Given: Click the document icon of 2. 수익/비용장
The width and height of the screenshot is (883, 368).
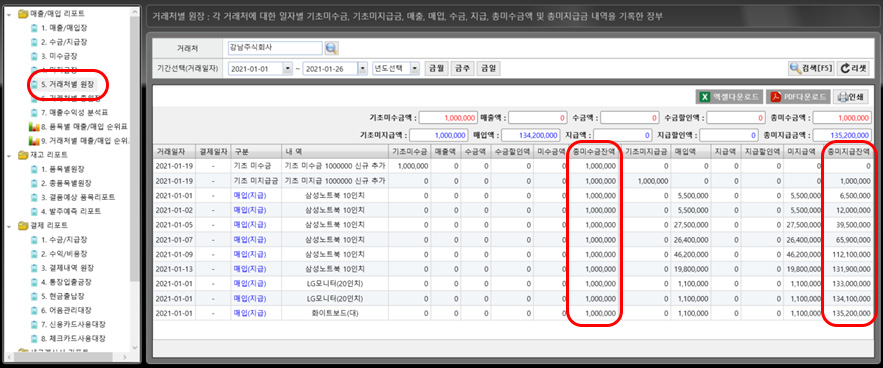Looking at the screenshot, I should click(x=35, y=254).
